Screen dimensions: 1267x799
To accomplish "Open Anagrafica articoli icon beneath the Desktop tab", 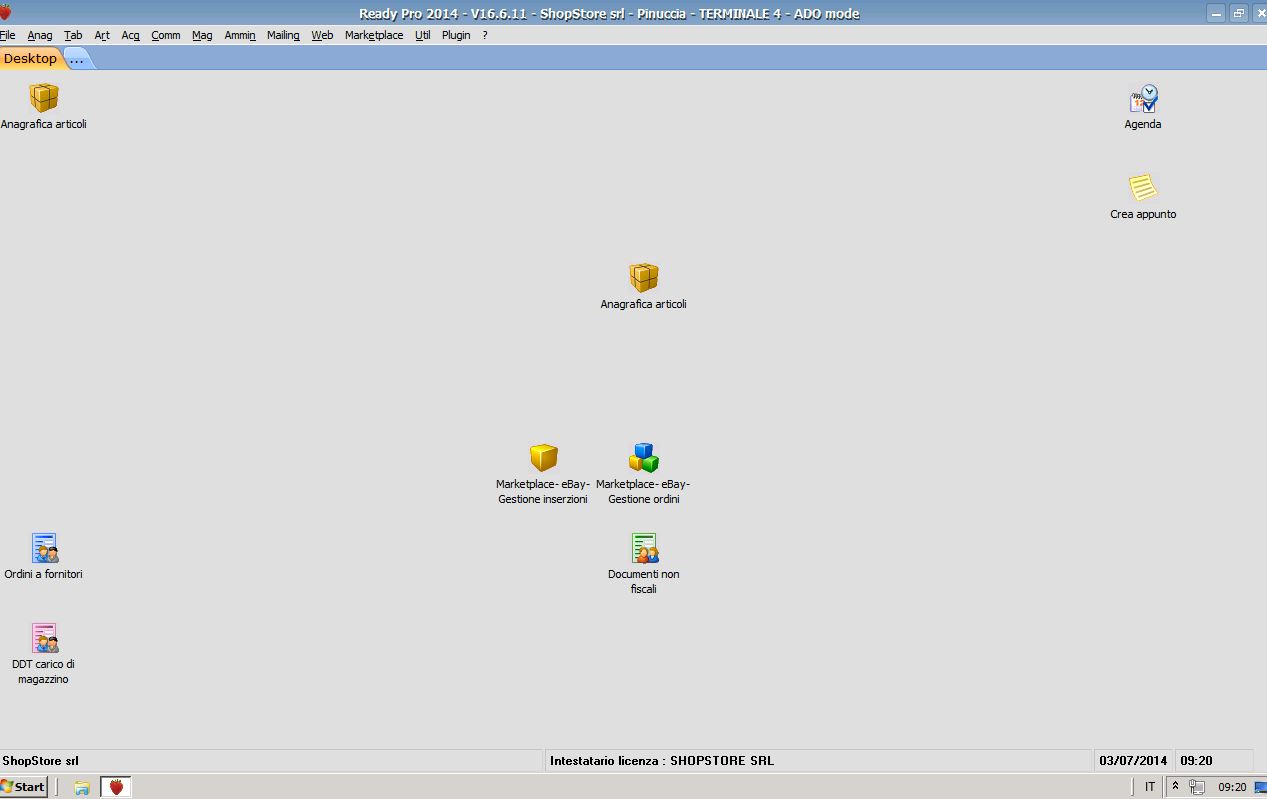I will 44,98.
